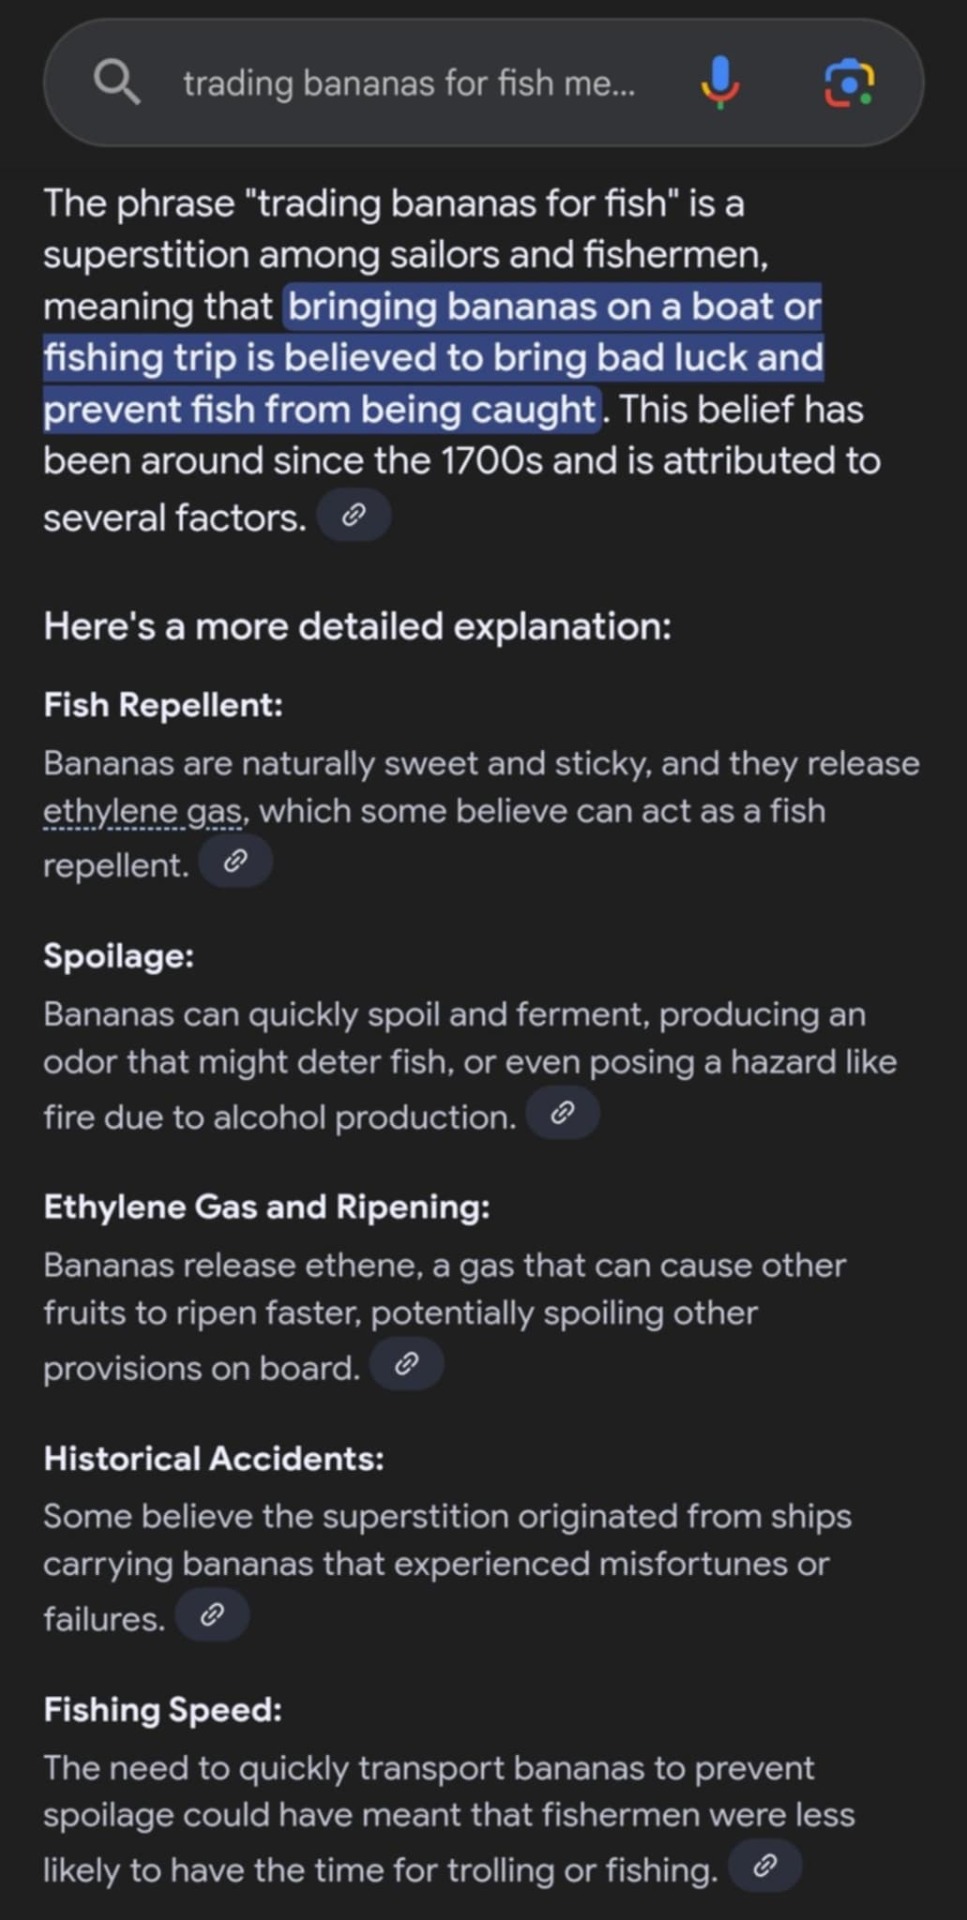Edit the 'trading bananas for fish' search query
Screen dimensions: 967x1920
(x=408, y=83)
